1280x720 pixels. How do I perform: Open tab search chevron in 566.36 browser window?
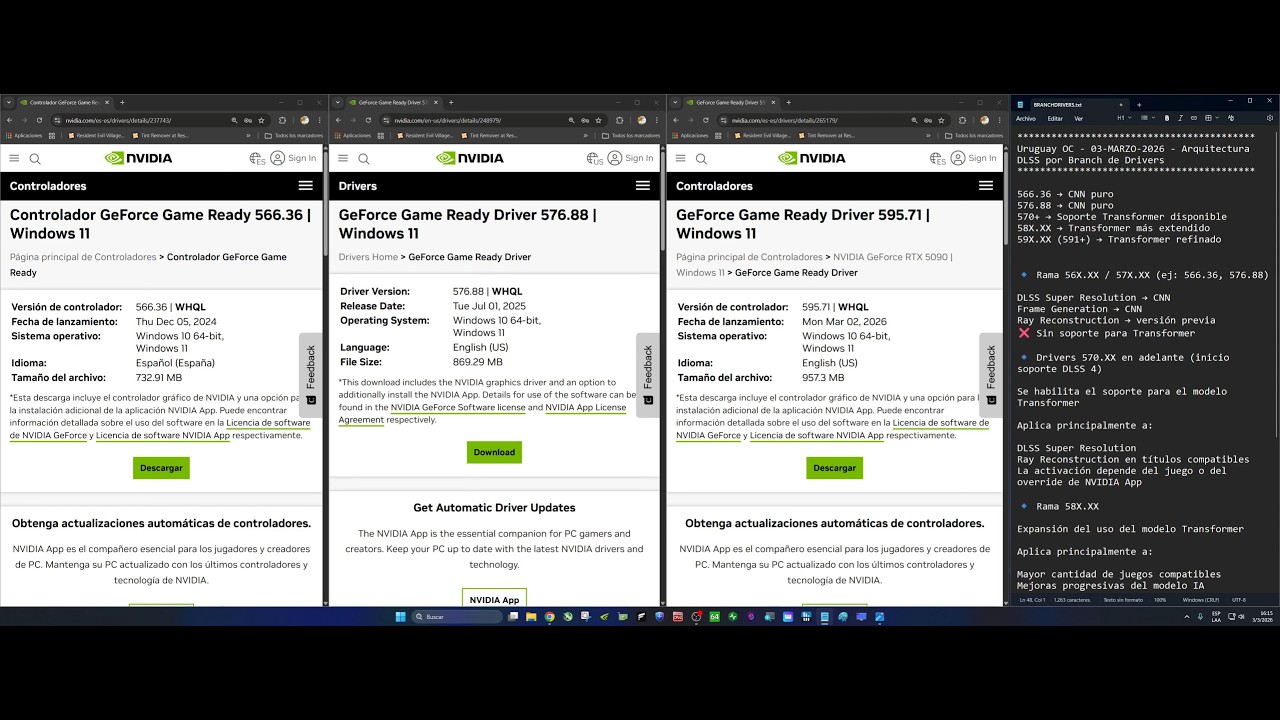pos(9,102)
